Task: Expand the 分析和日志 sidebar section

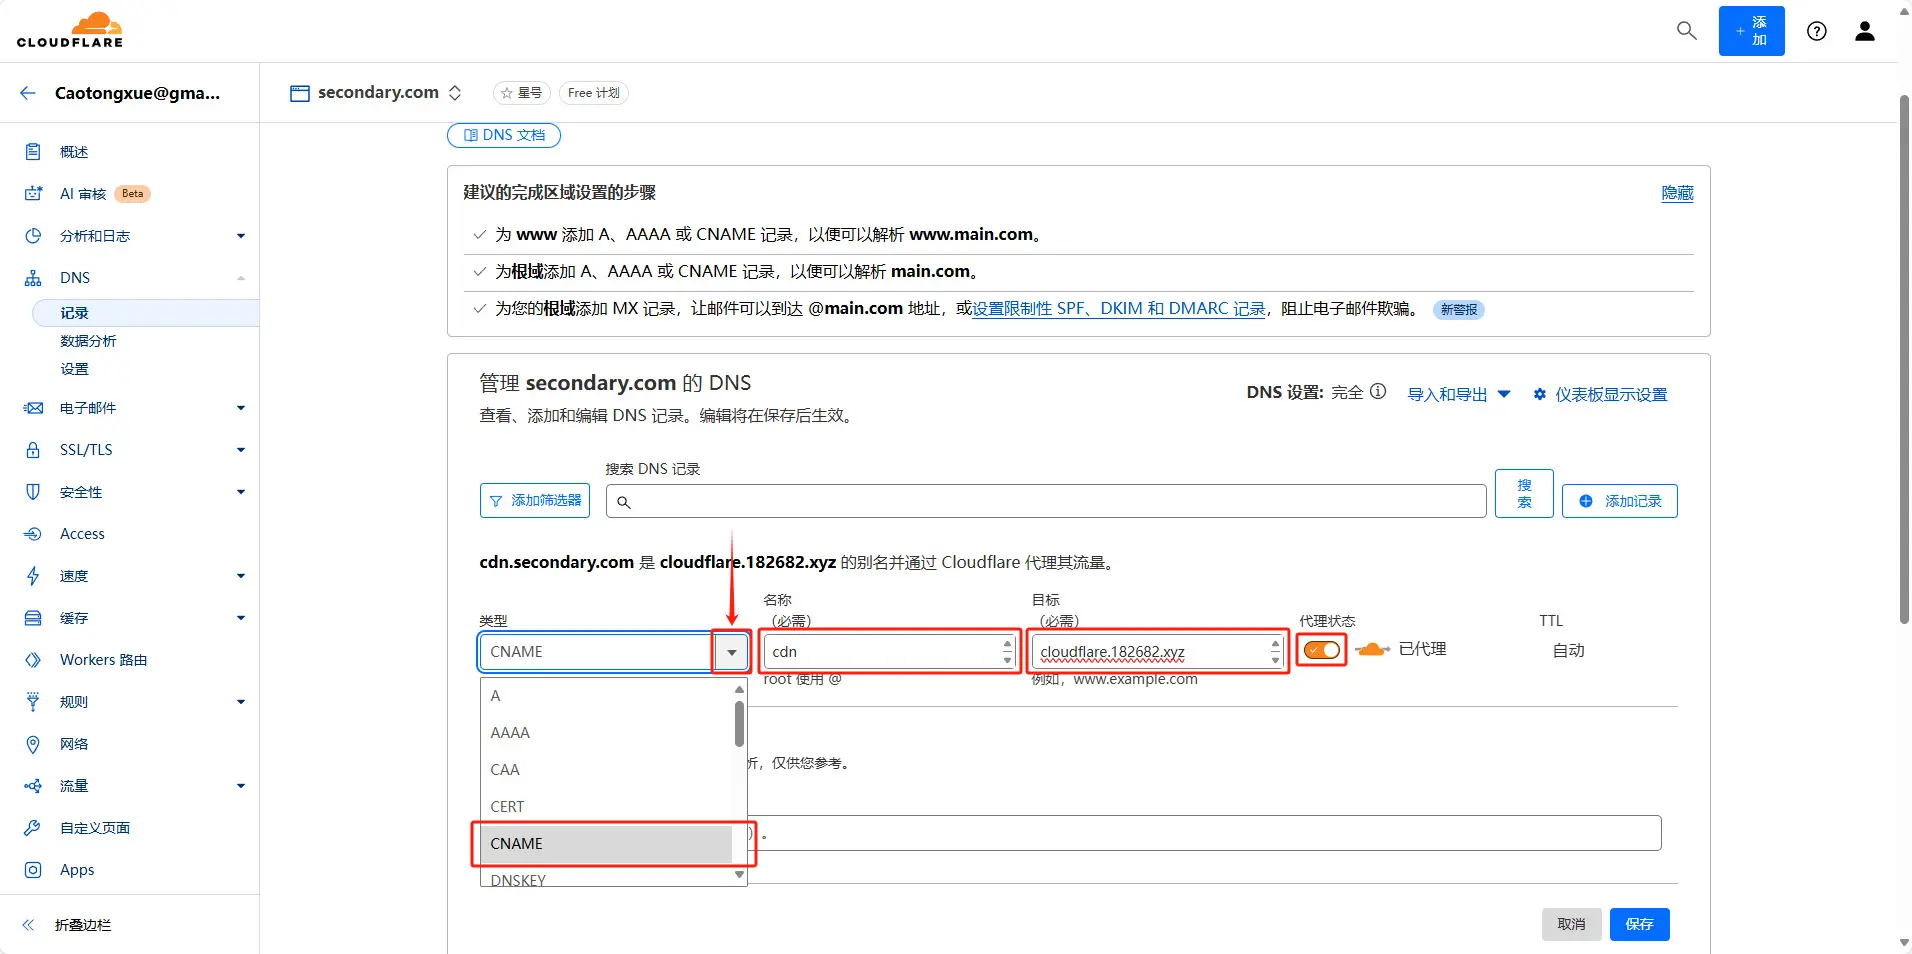Action: tap(241, 236)
